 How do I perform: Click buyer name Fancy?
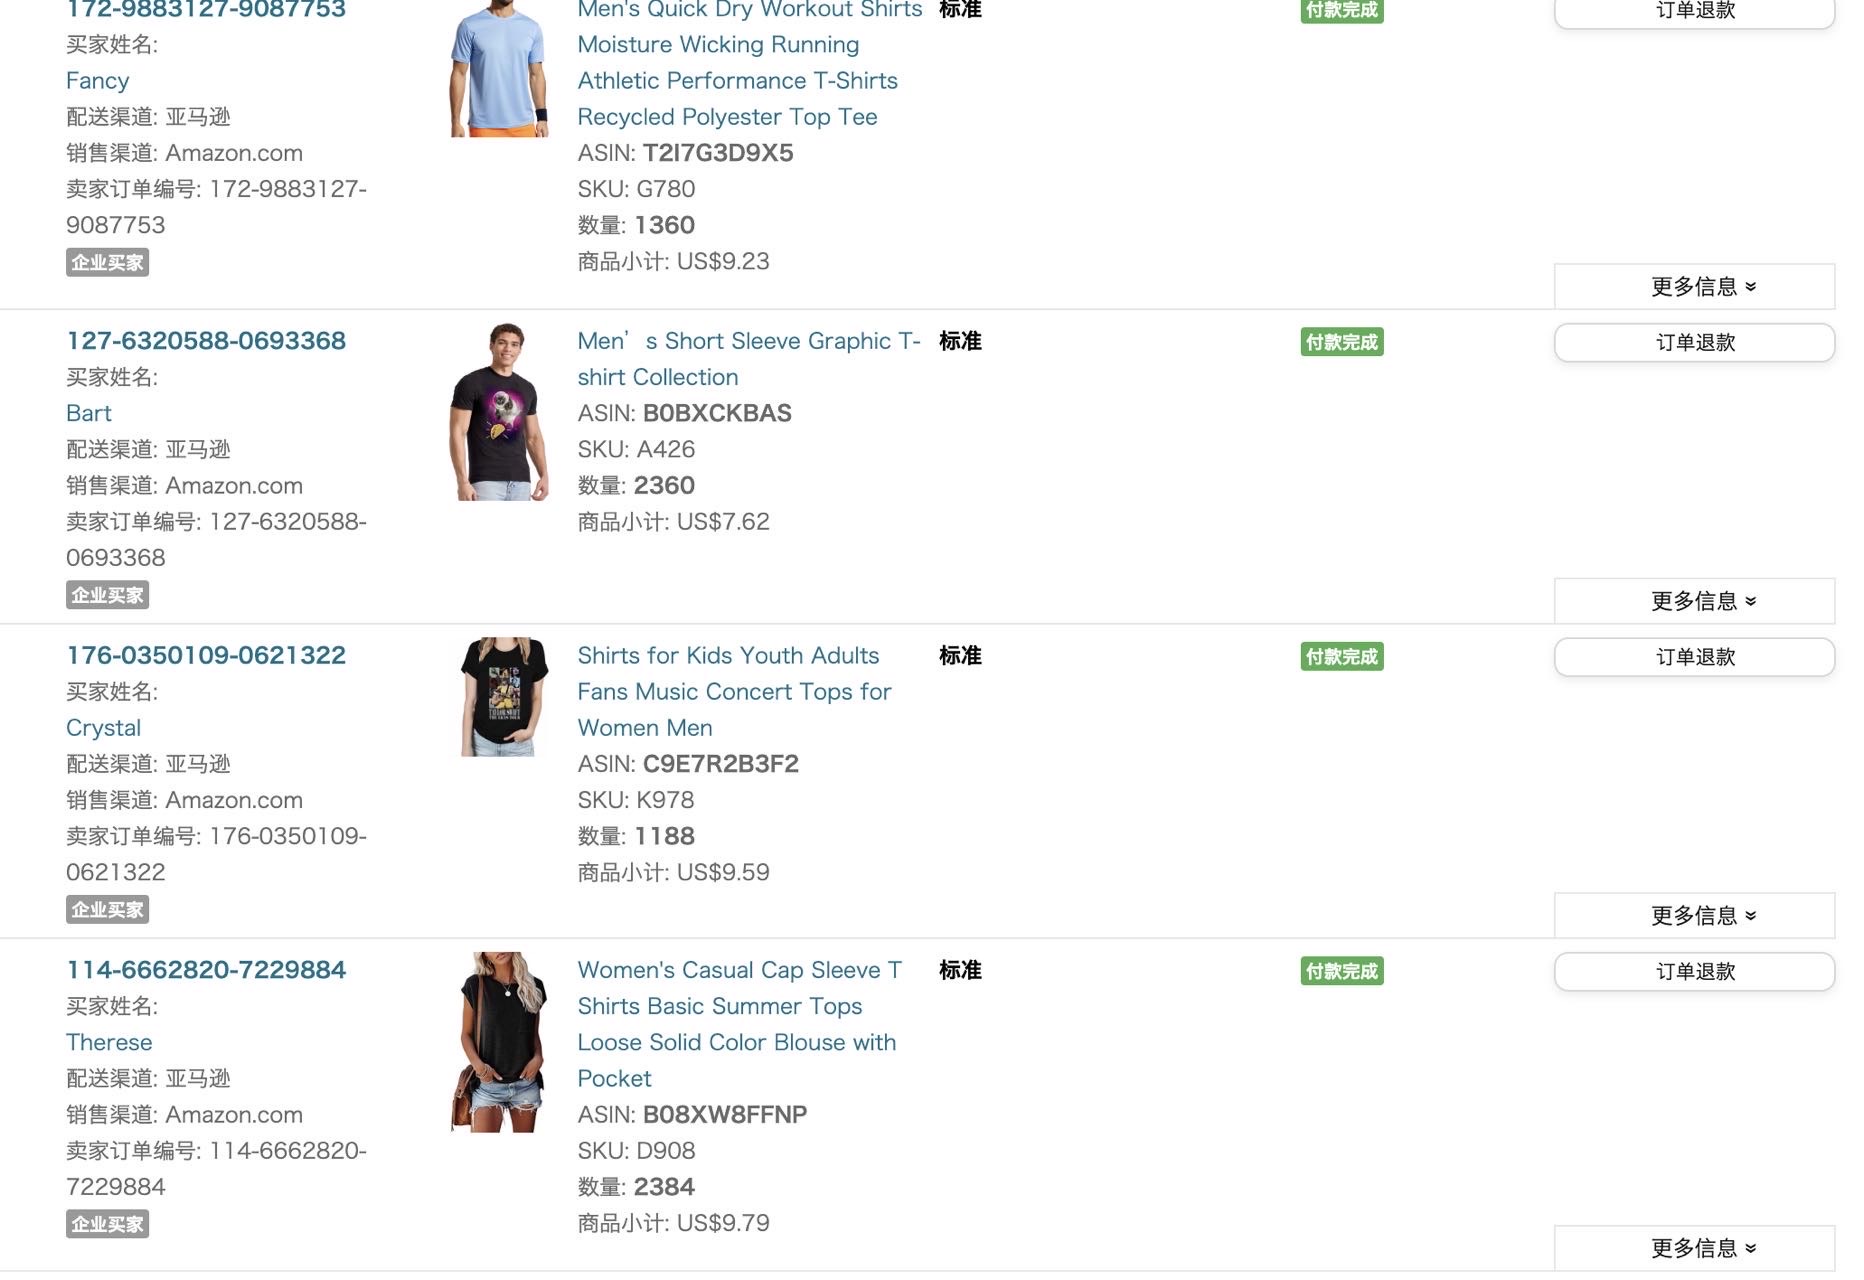coord(97,81)
